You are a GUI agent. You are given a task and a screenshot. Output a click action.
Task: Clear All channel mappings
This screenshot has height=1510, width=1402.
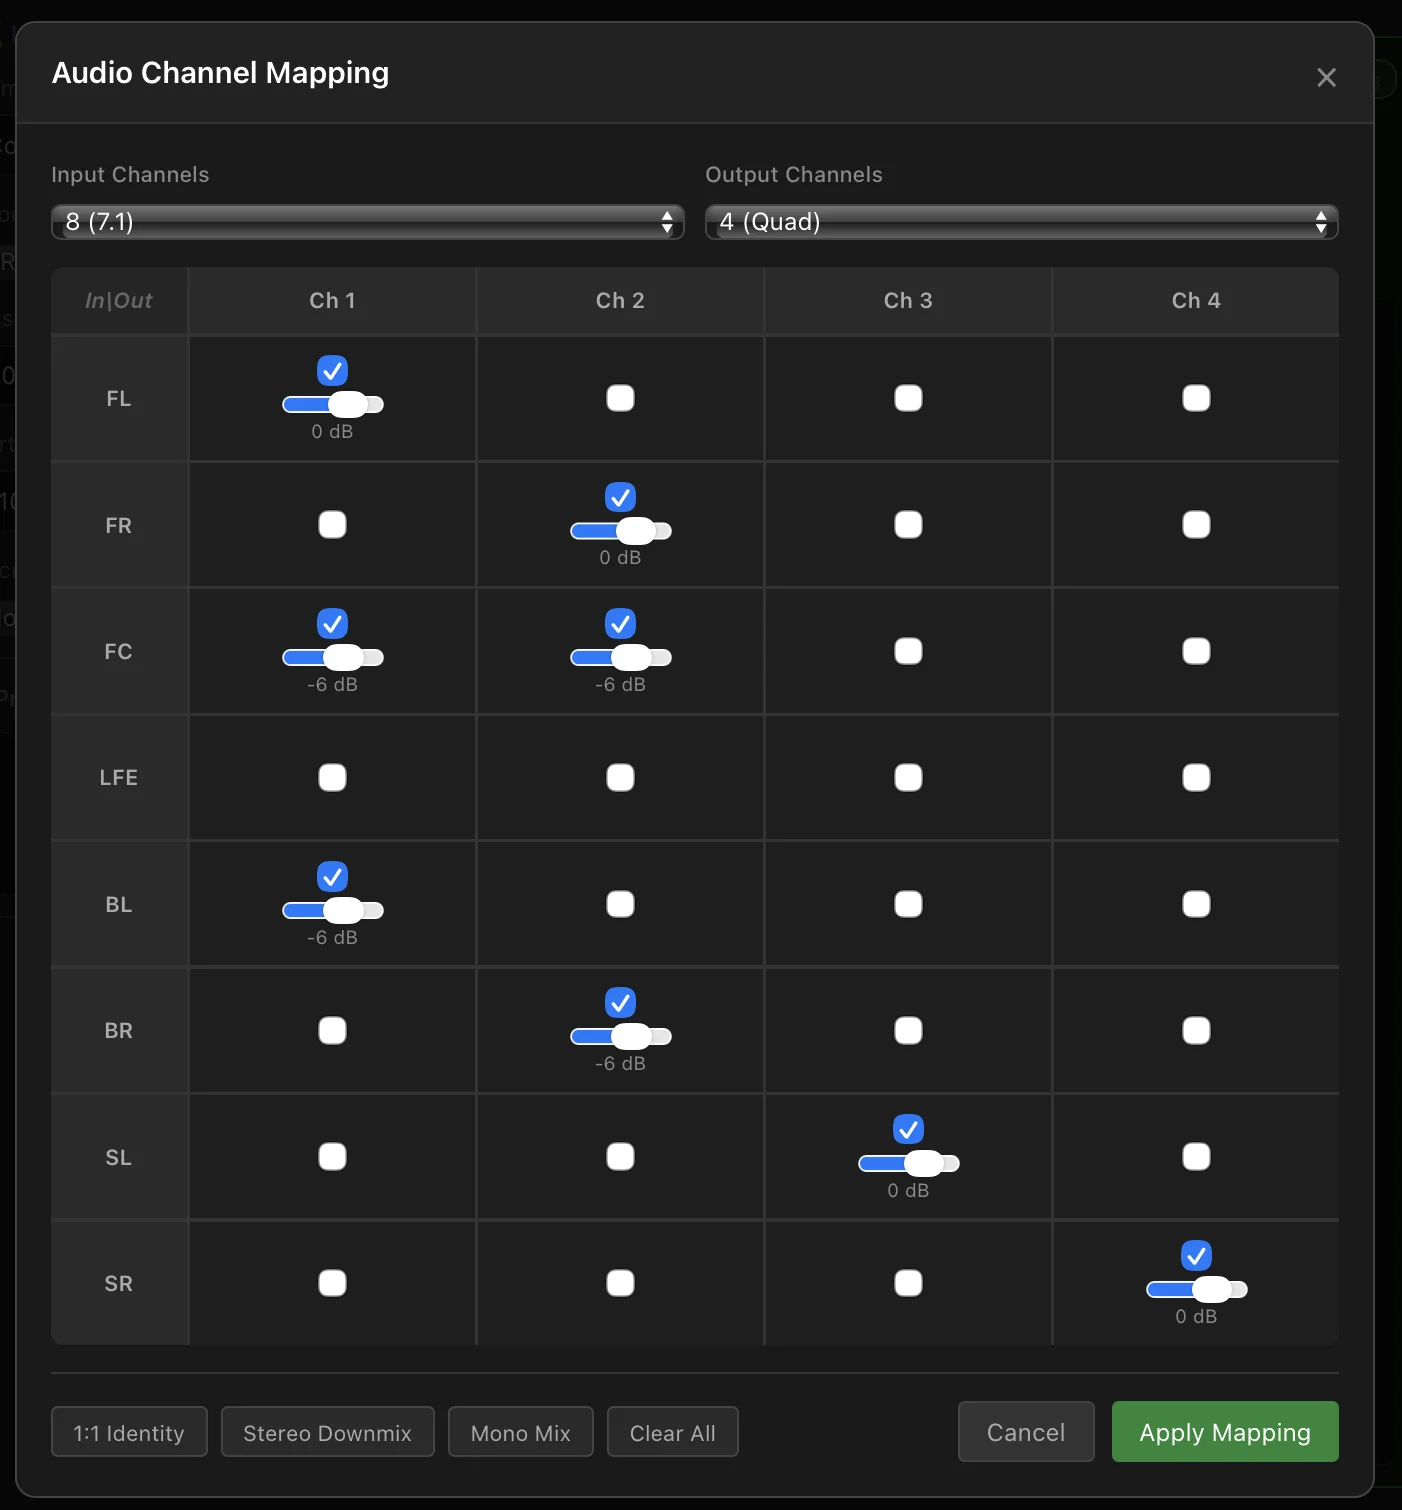672,1431
